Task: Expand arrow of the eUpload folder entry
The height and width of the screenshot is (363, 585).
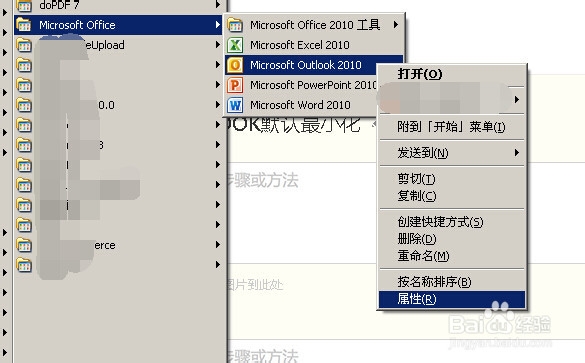Action: coord(218,45)
